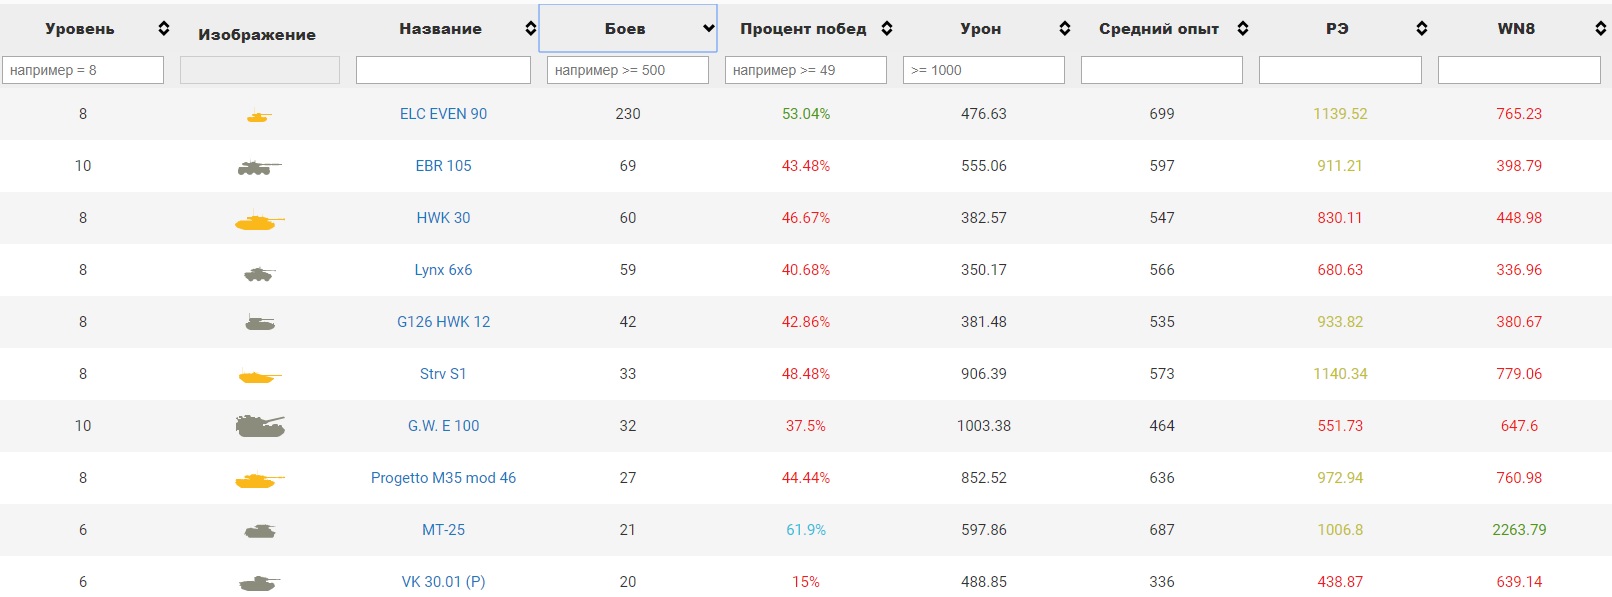Sort by Процент побед column arrows
The image size is (1612, 597).
tap(887, 28)
